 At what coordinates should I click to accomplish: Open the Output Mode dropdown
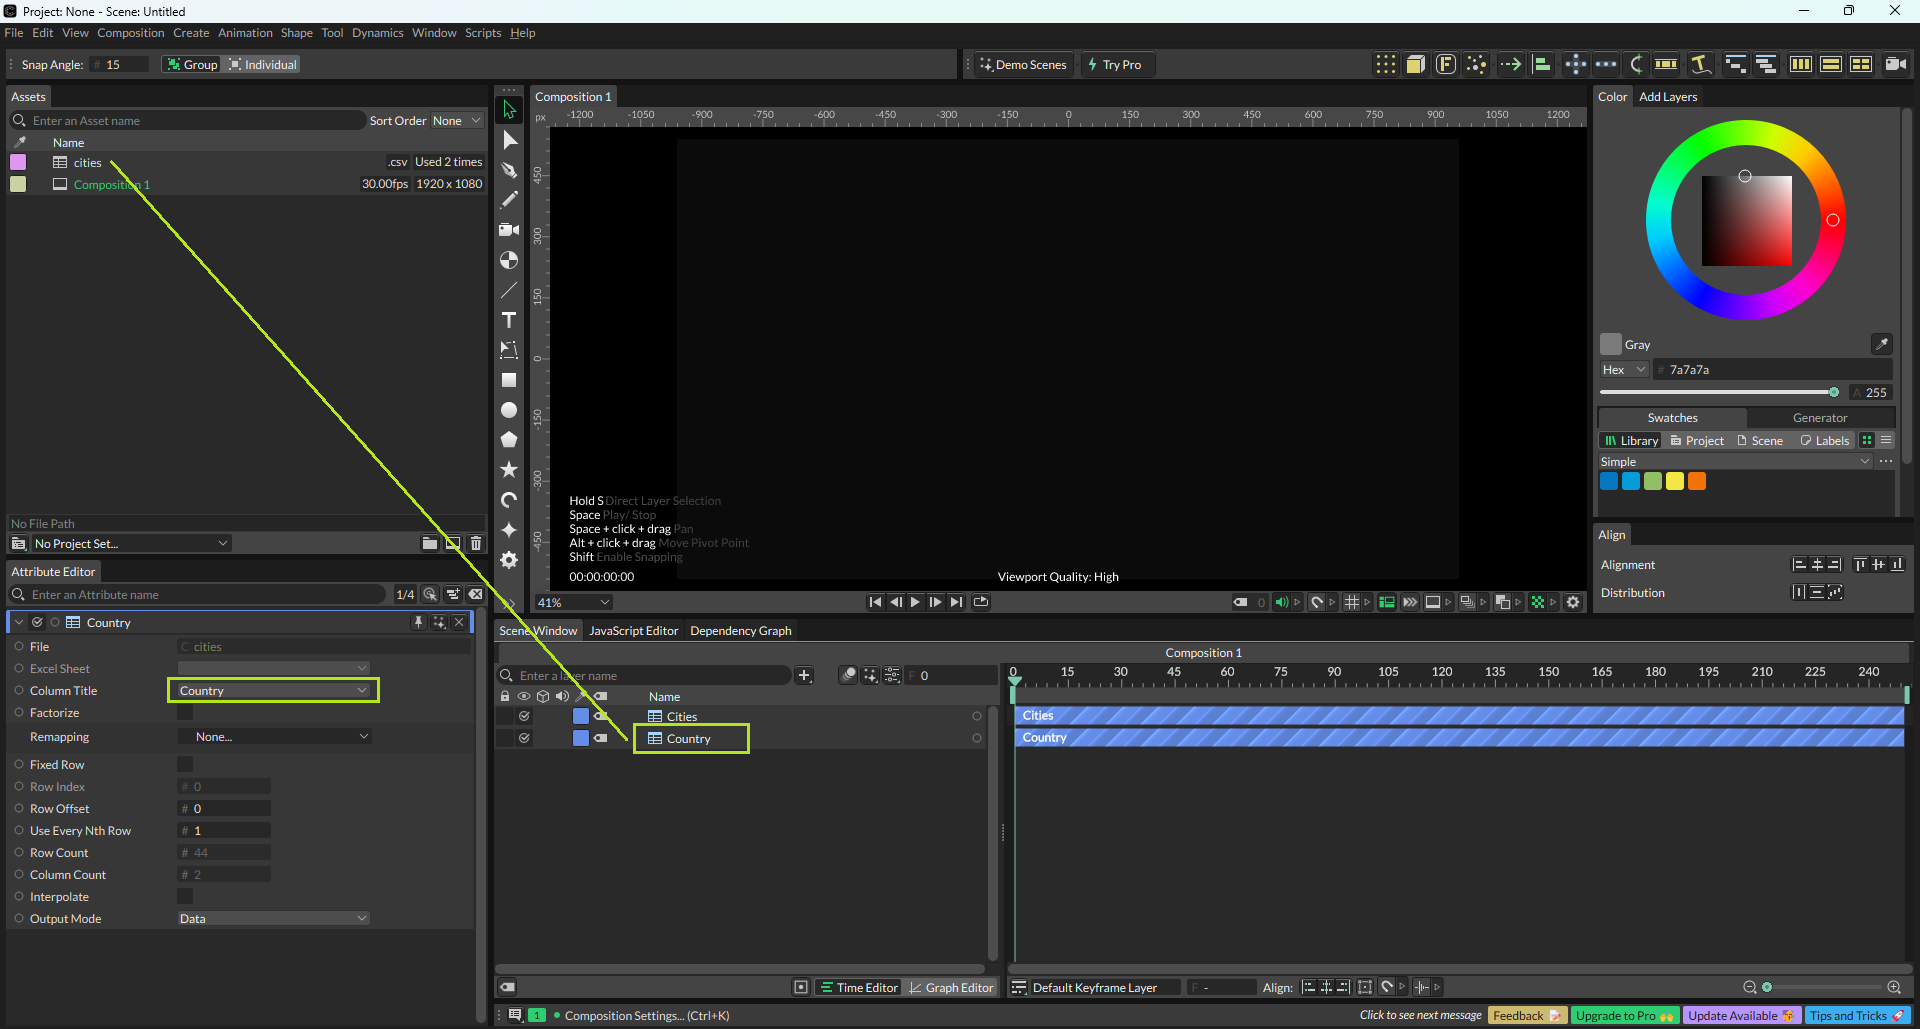[273, 919]
